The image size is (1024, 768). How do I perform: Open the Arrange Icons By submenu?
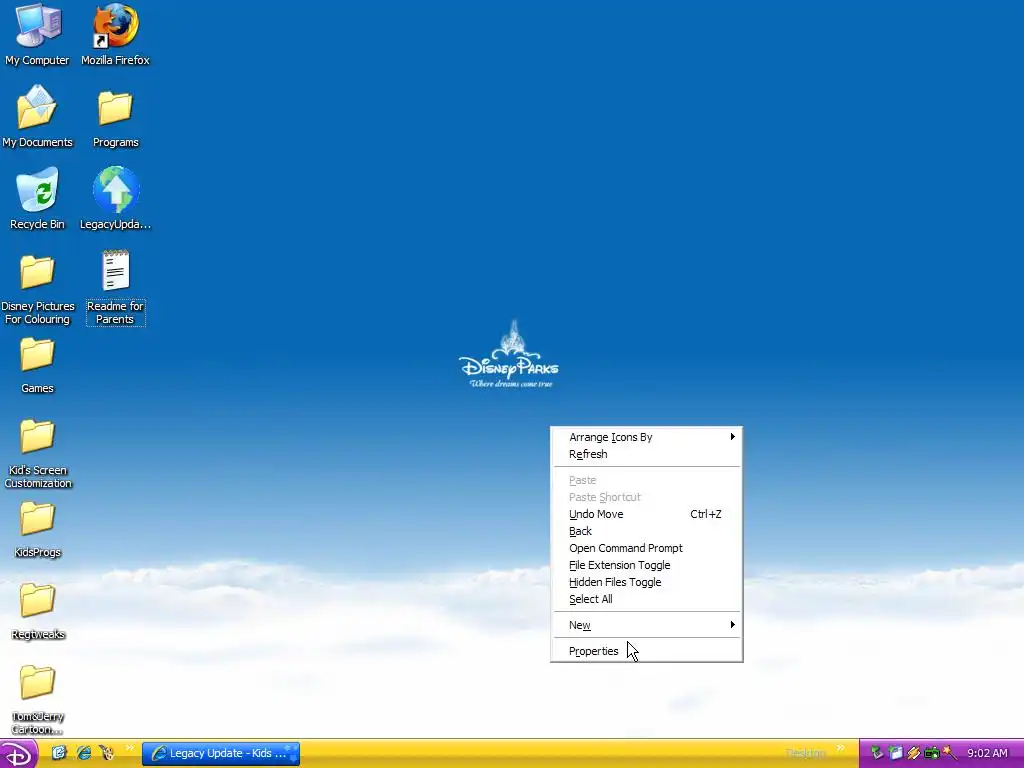(647, 437)
